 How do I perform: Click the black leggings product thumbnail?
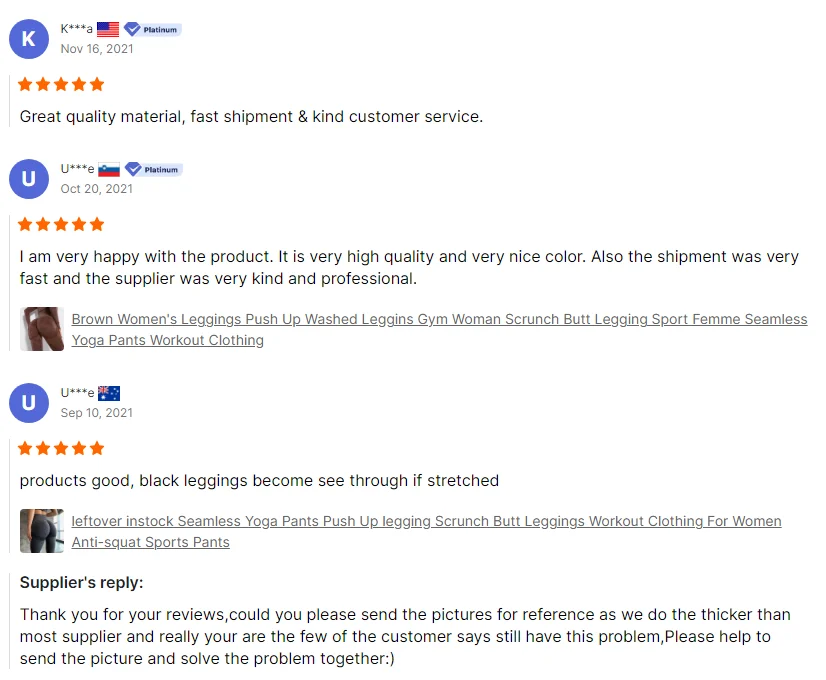[42, 531]
